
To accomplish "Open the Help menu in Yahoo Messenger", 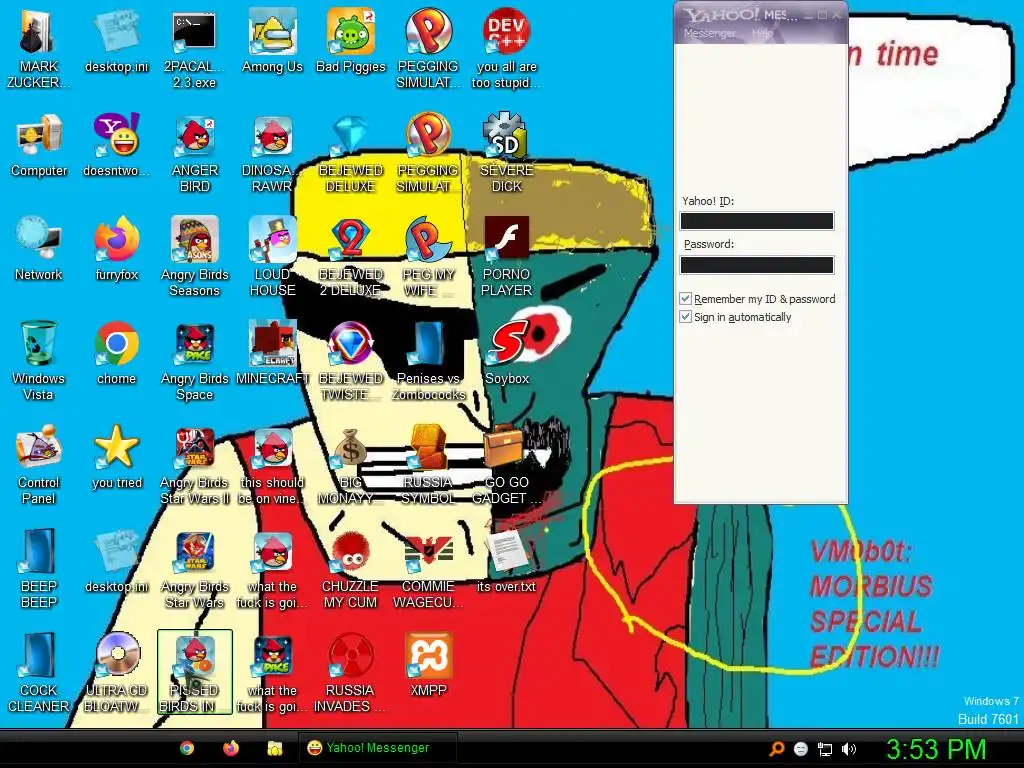I will 762,33.
